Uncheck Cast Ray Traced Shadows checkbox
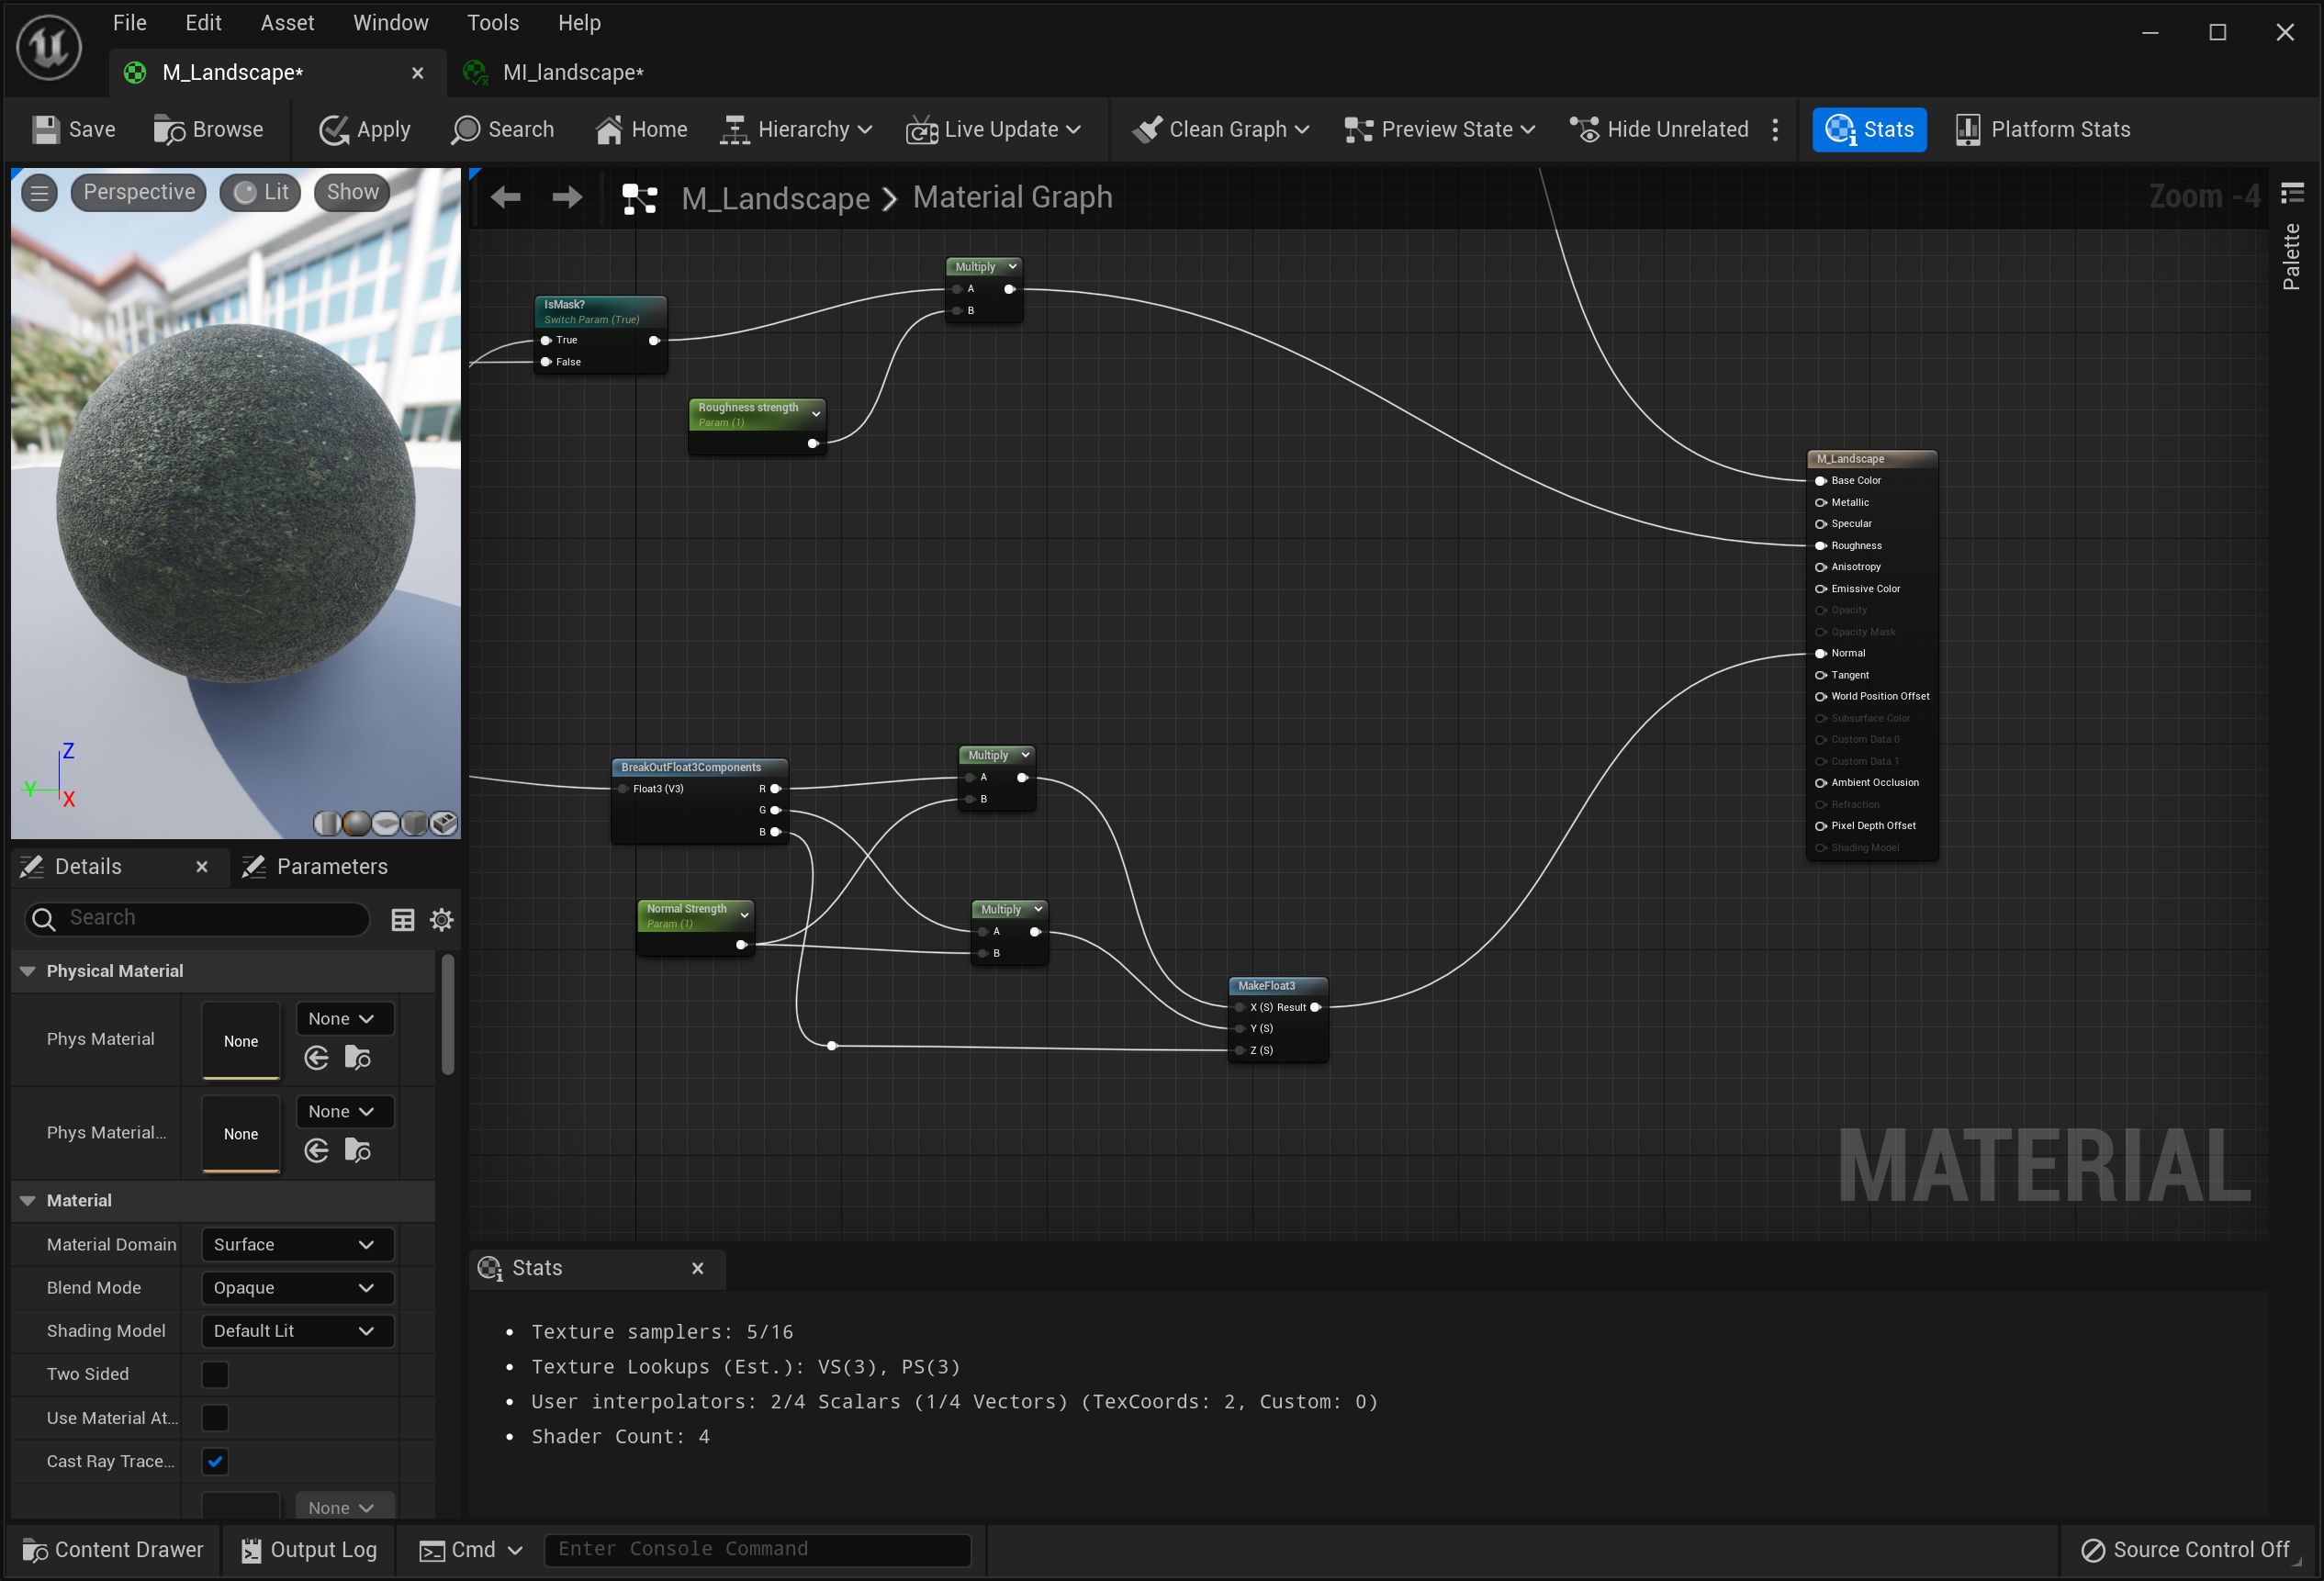 (215, 1462)
